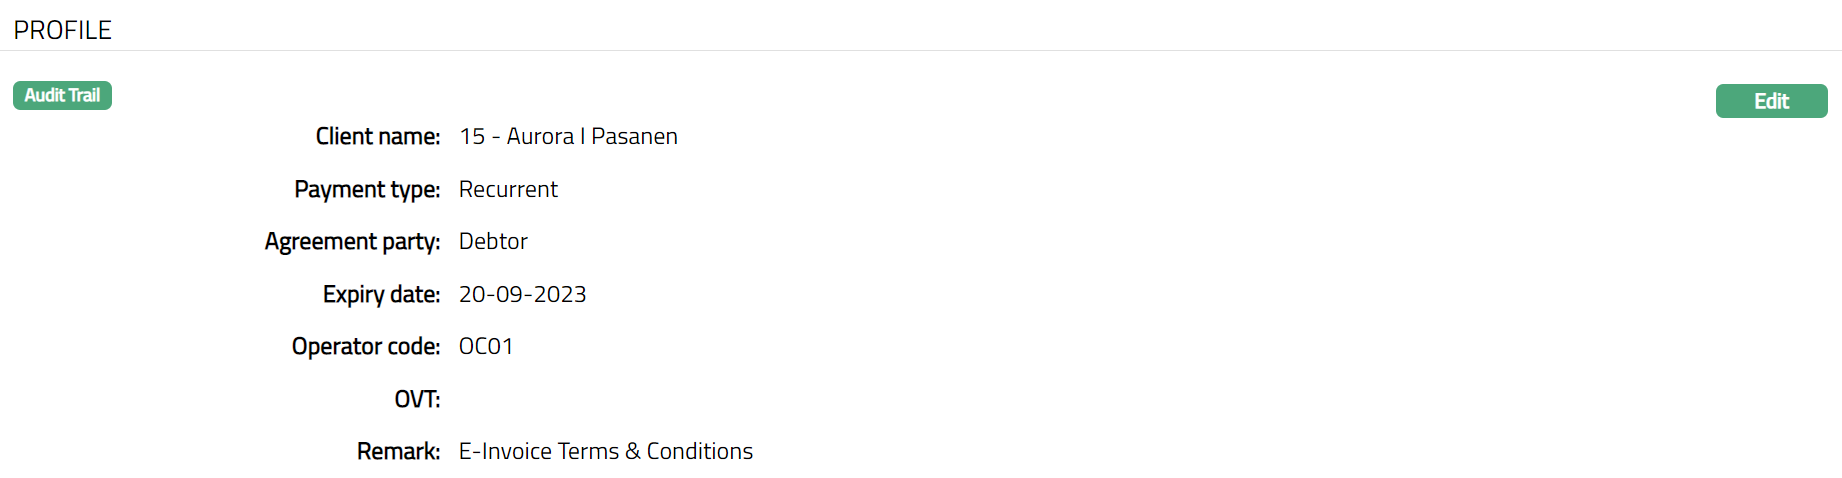The image size is (1842, 478).
Task: Select the Expiry date label
Action: [381, 295]
